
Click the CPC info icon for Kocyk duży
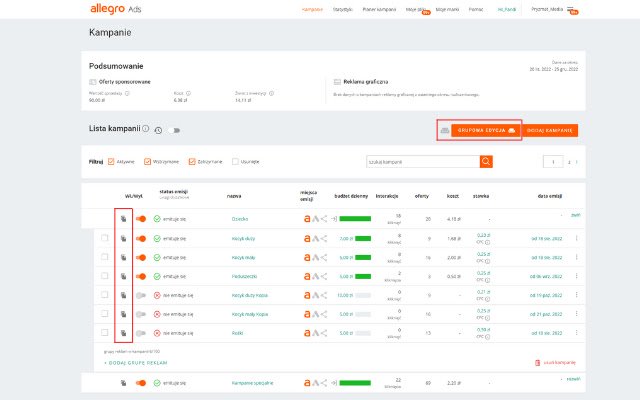487,242
